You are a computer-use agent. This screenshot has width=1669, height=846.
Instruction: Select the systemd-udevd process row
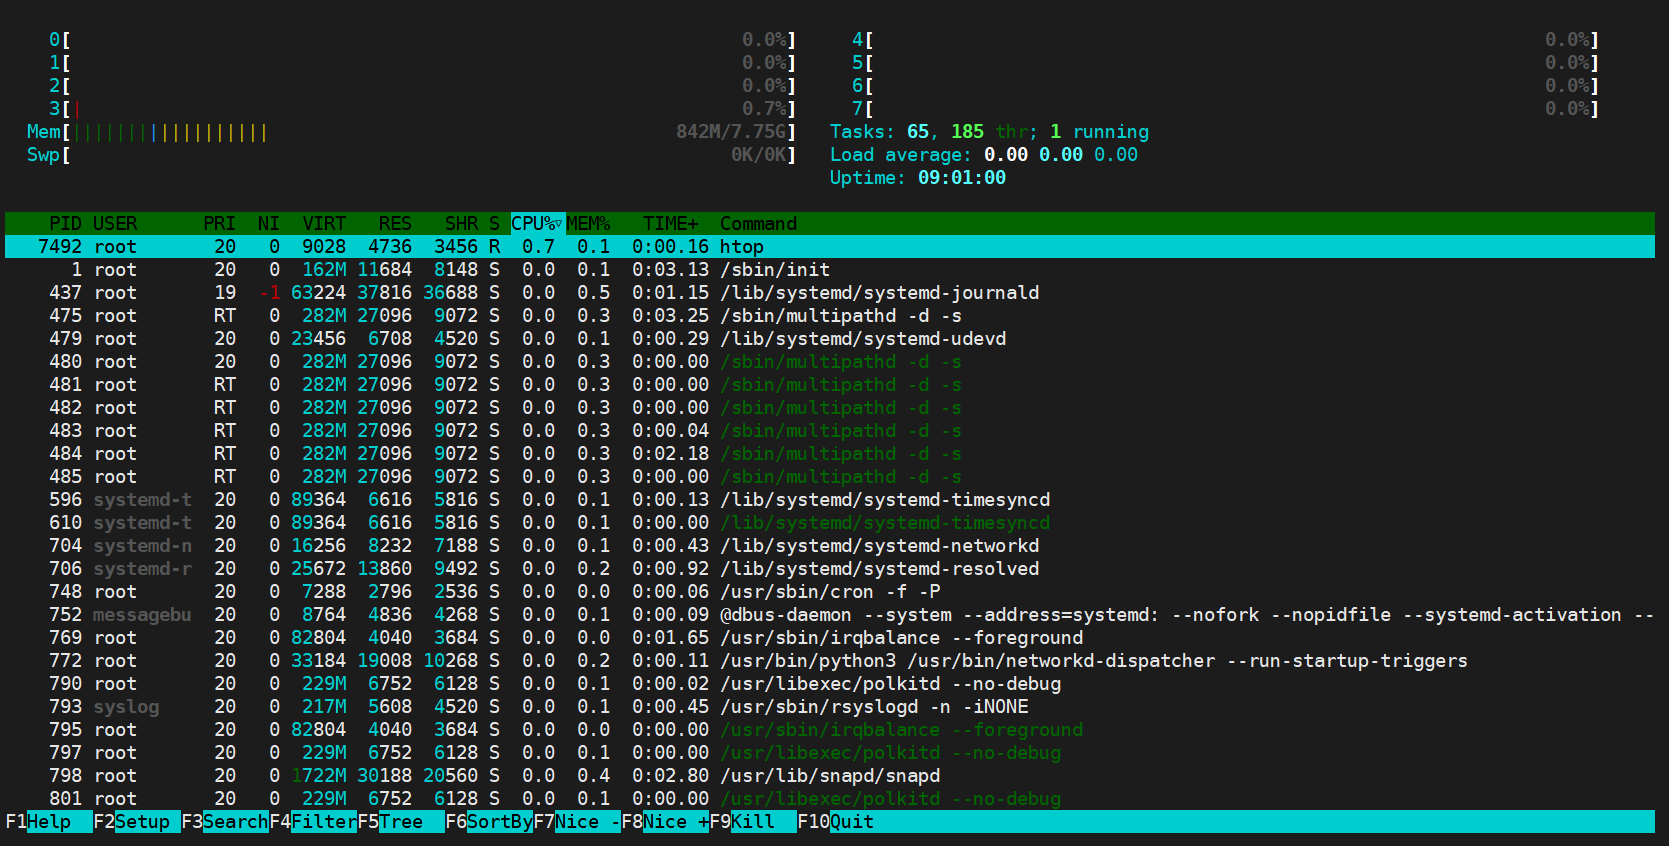pyautogui.click(x=830, y=339)
